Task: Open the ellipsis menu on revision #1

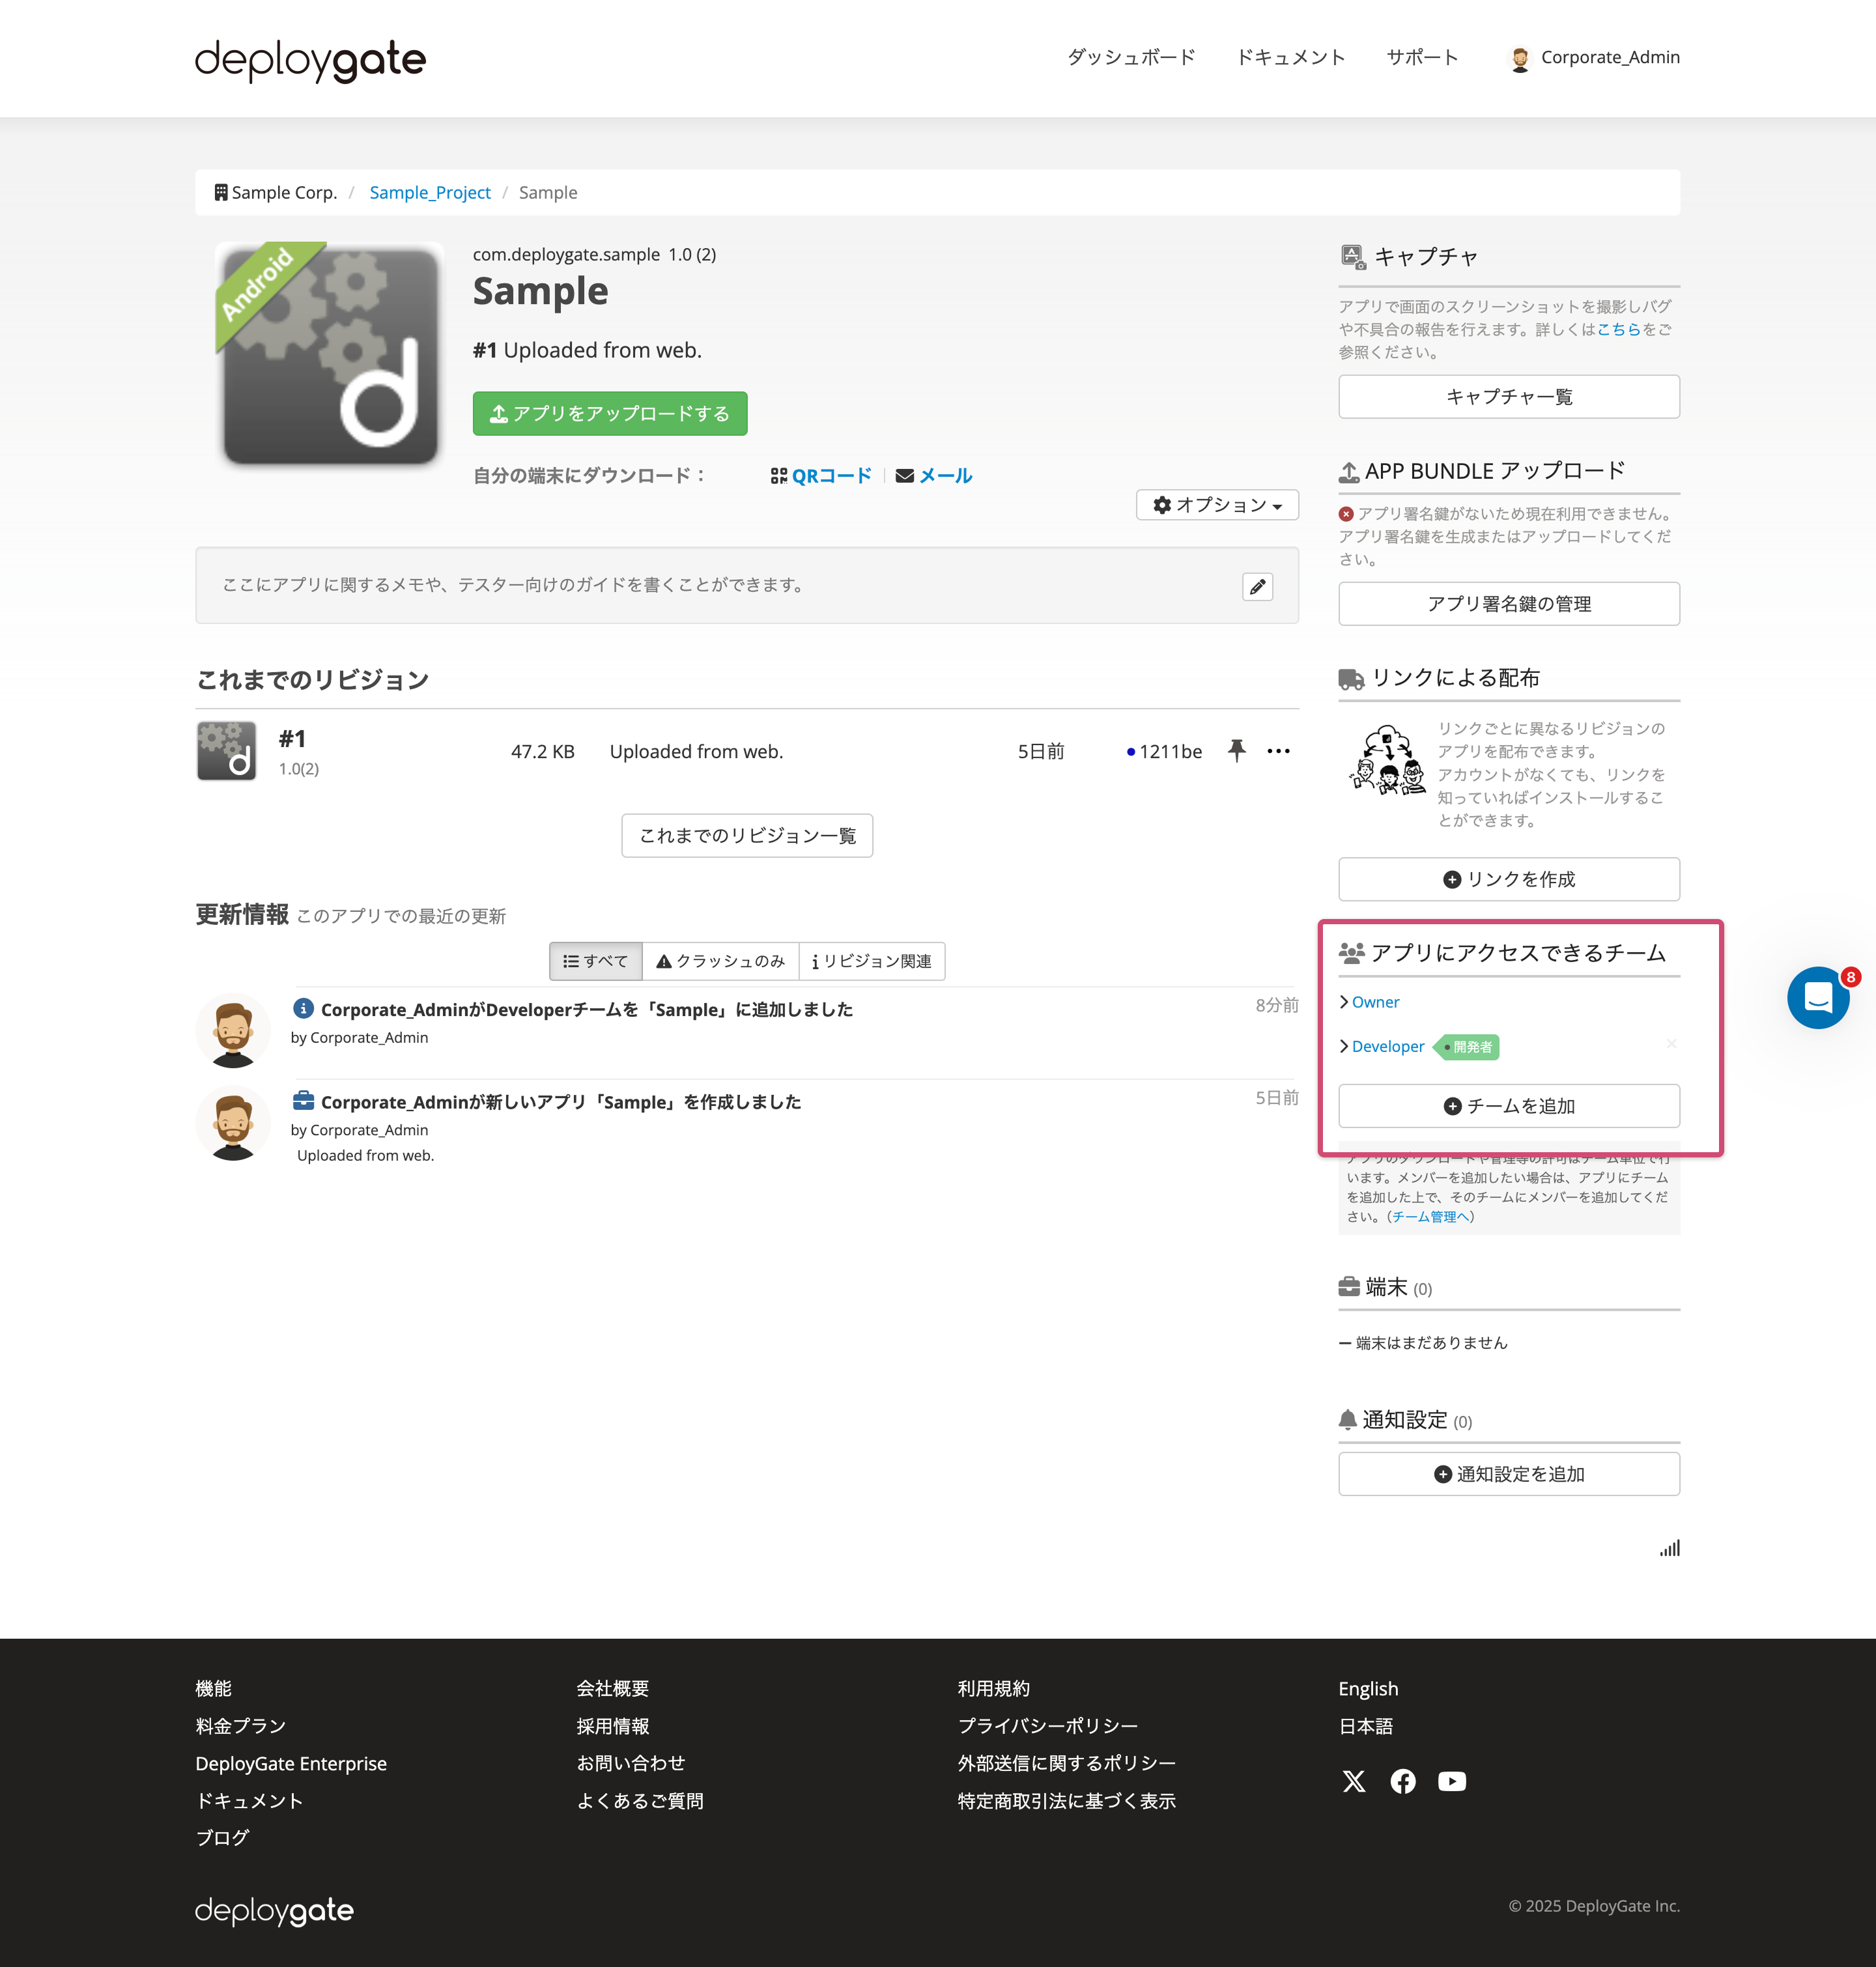Action: coord(1279,751)
